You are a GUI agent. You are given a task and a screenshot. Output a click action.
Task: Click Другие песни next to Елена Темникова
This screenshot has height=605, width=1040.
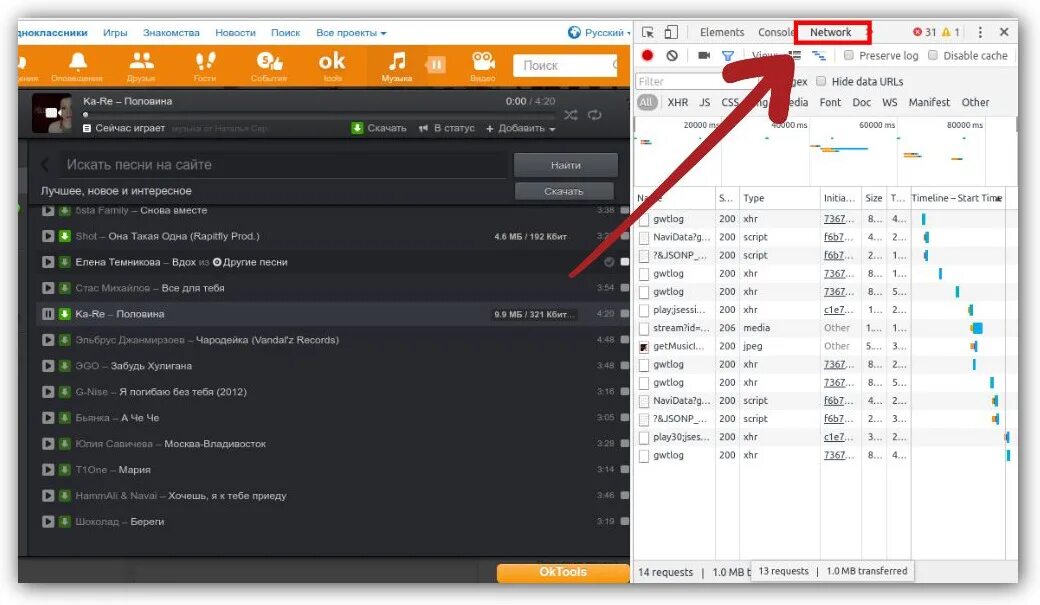coord(250,262)
